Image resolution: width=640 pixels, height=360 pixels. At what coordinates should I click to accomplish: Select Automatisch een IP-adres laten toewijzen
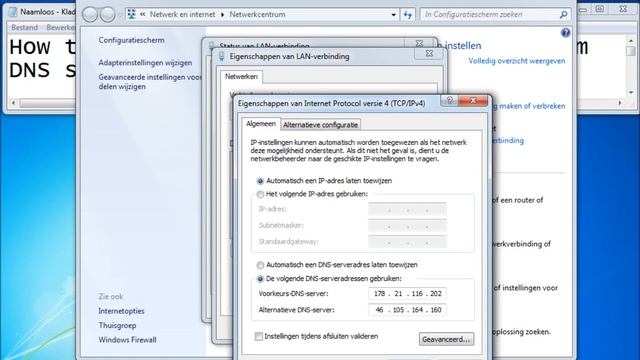260,181
